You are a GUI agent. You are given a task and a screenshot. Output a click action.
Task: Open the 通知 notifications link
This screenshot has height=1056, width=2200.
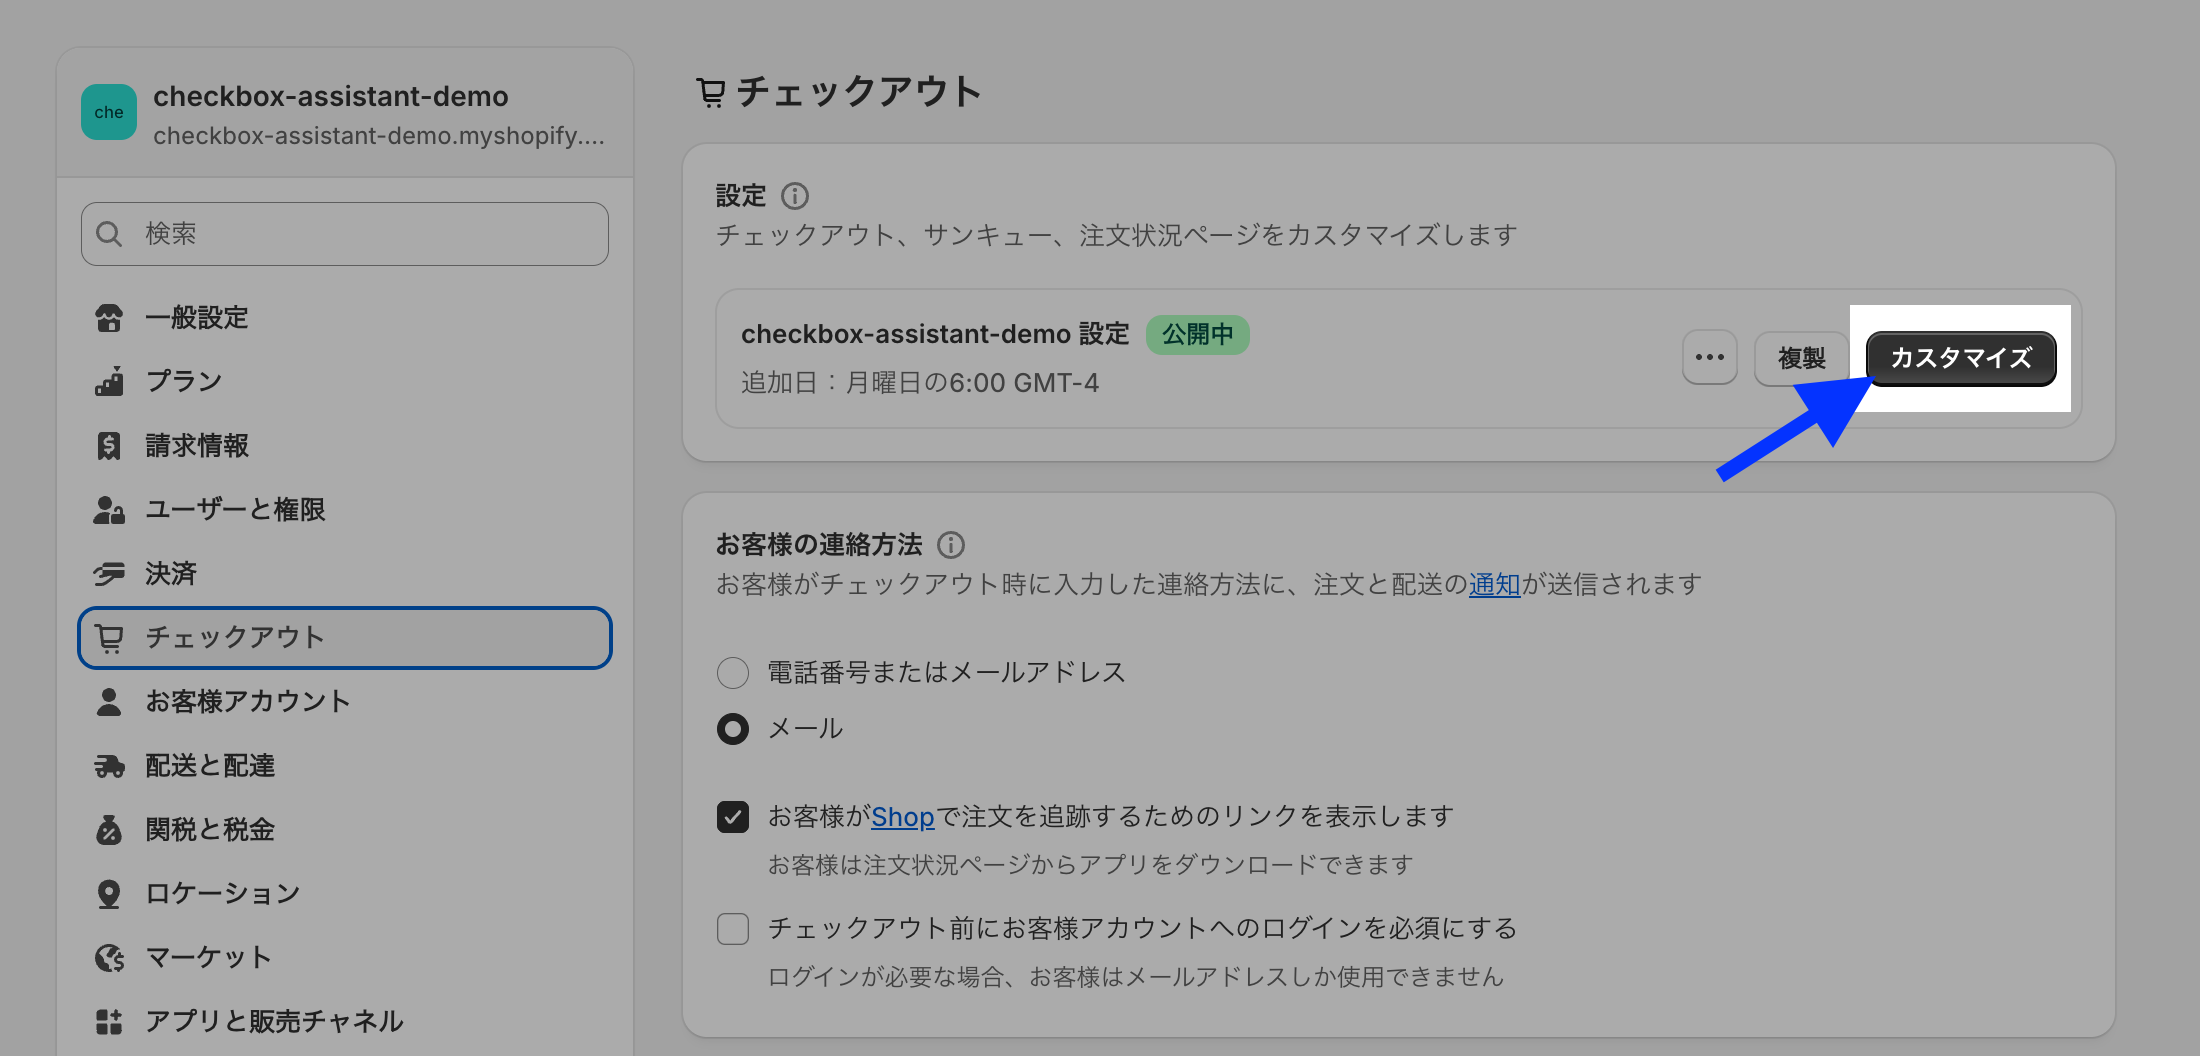[1494, 585]
